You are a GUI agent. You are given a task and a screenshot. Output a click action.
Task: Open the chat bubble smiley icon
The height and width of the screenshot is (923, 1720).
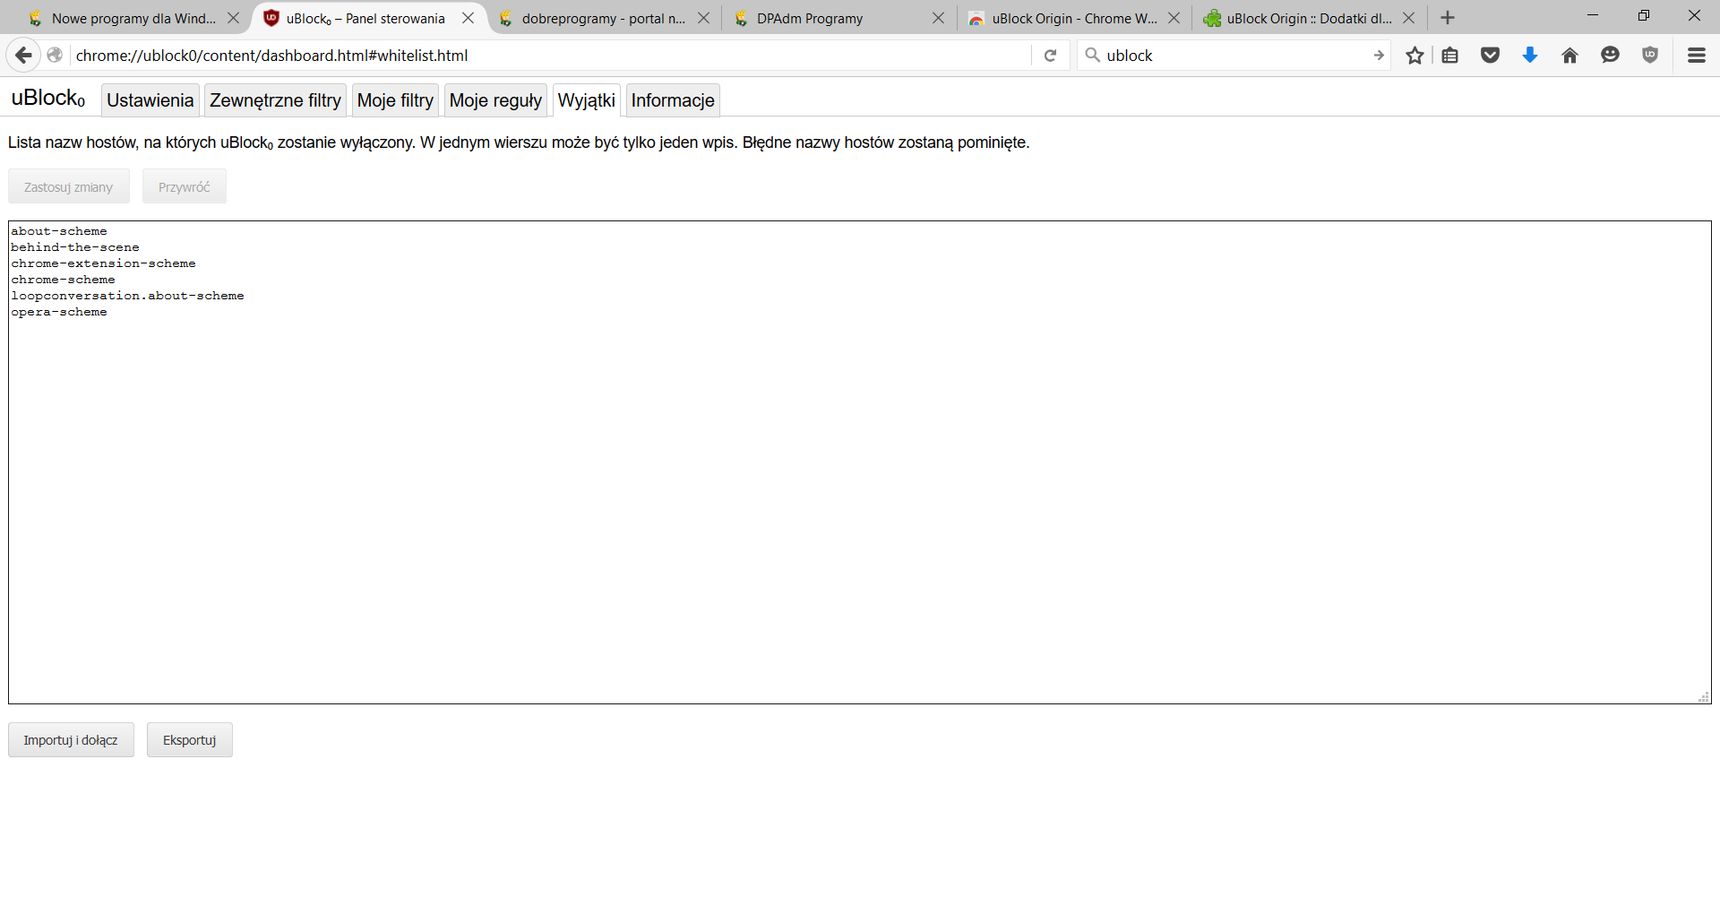pyautogui.click(x=1610, y=56)
